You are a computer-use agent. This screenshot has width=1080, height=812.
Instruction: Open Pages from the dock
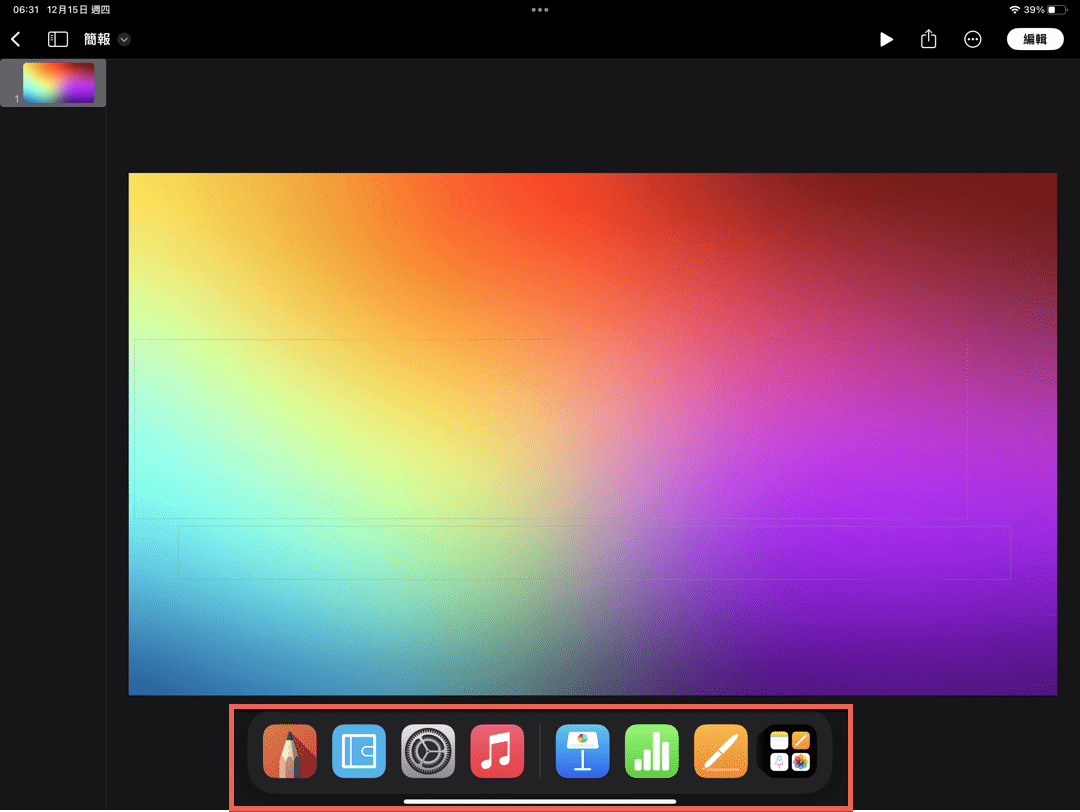(720, 751)
